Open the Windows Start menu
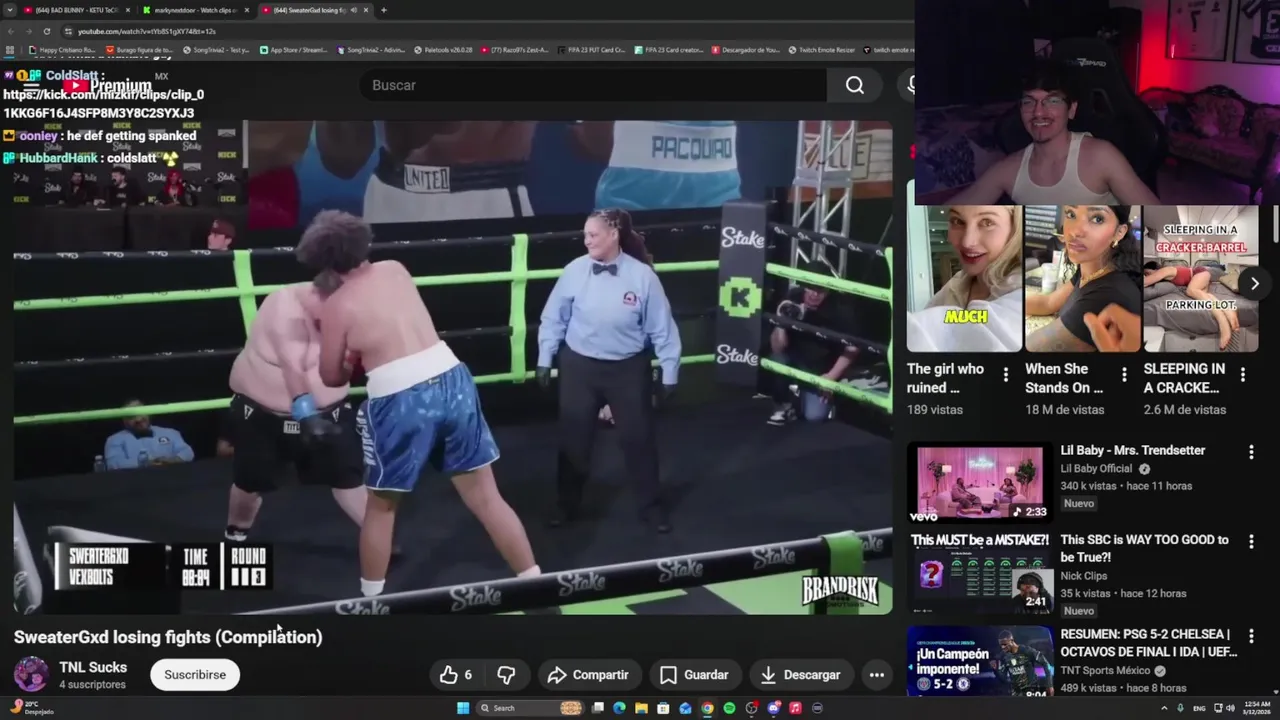Viewport: 1280px width, 720px height. pos(463,708)
